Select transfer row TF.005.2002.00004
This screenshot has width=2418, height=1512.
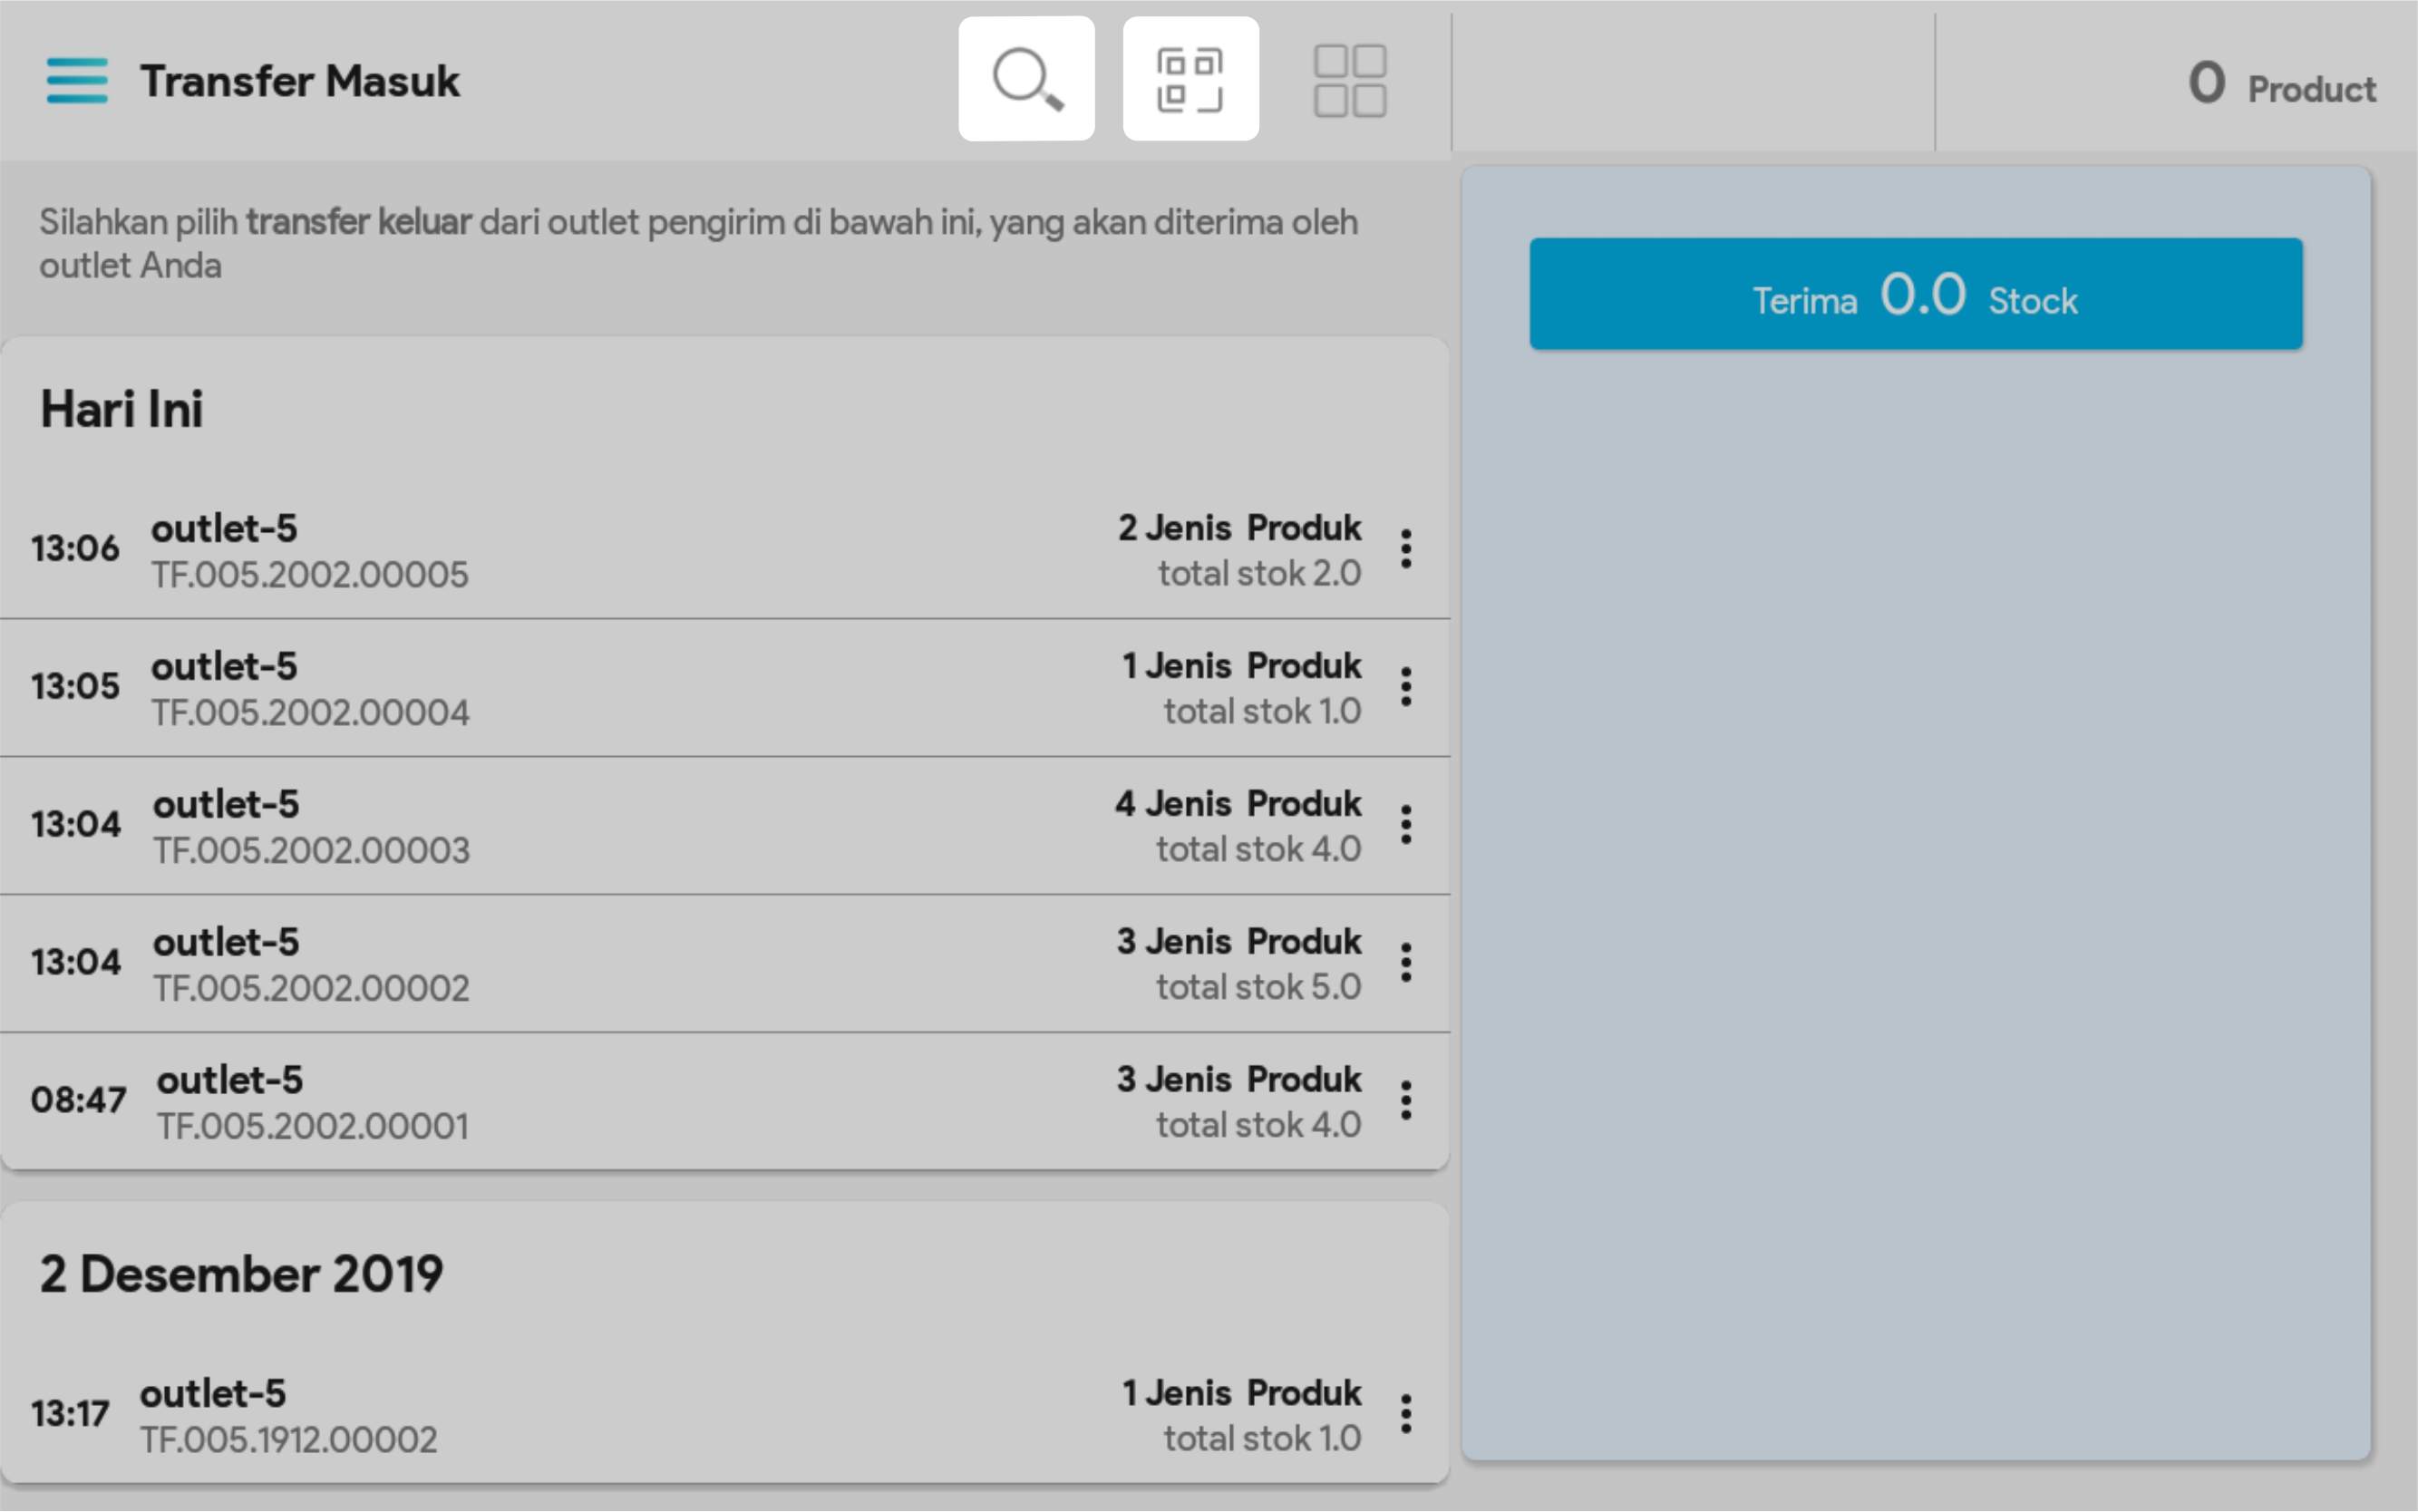(x=700, y=687)
